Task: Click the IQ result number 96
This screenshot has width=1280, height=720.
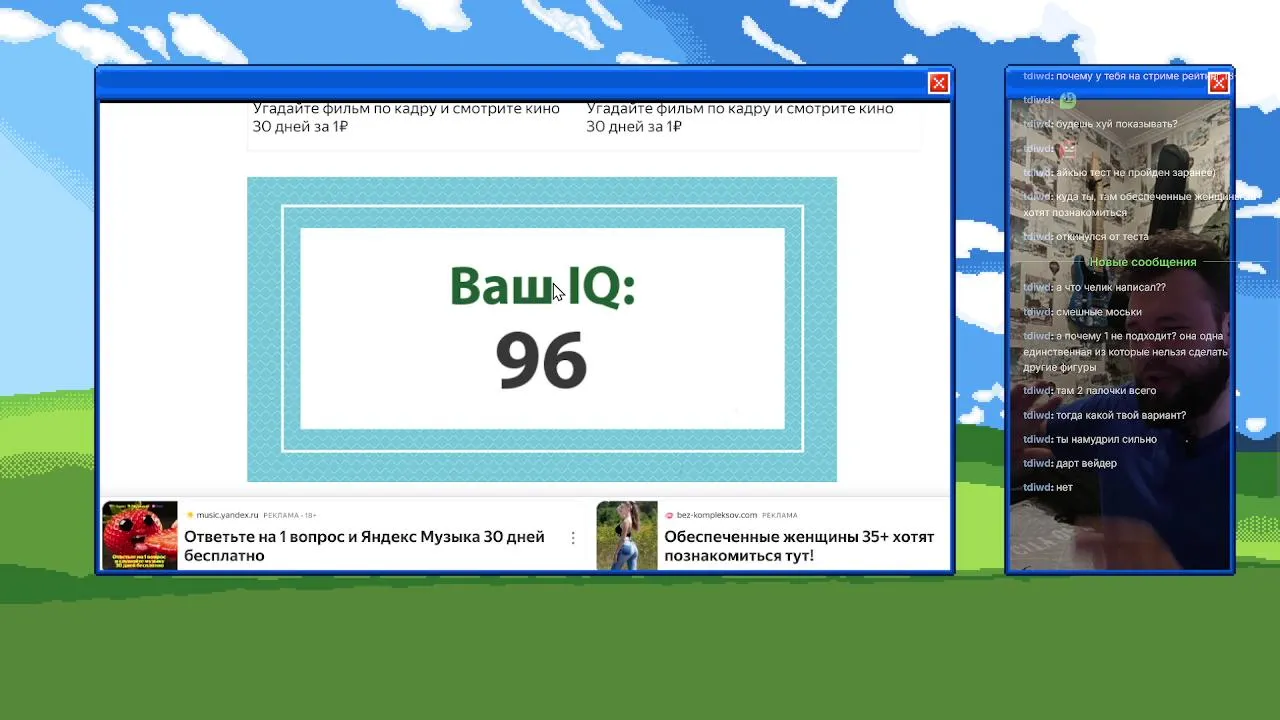Action: point(541,361)
